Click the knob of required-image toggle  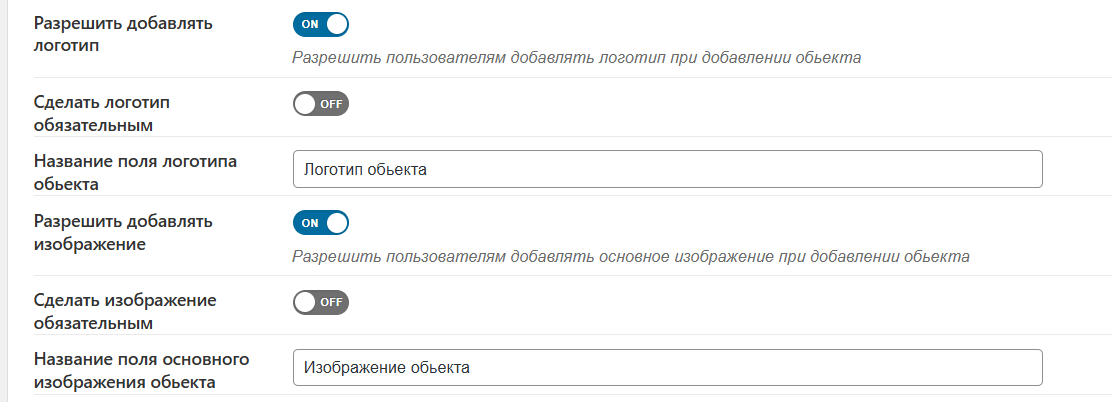coord(305,302)
